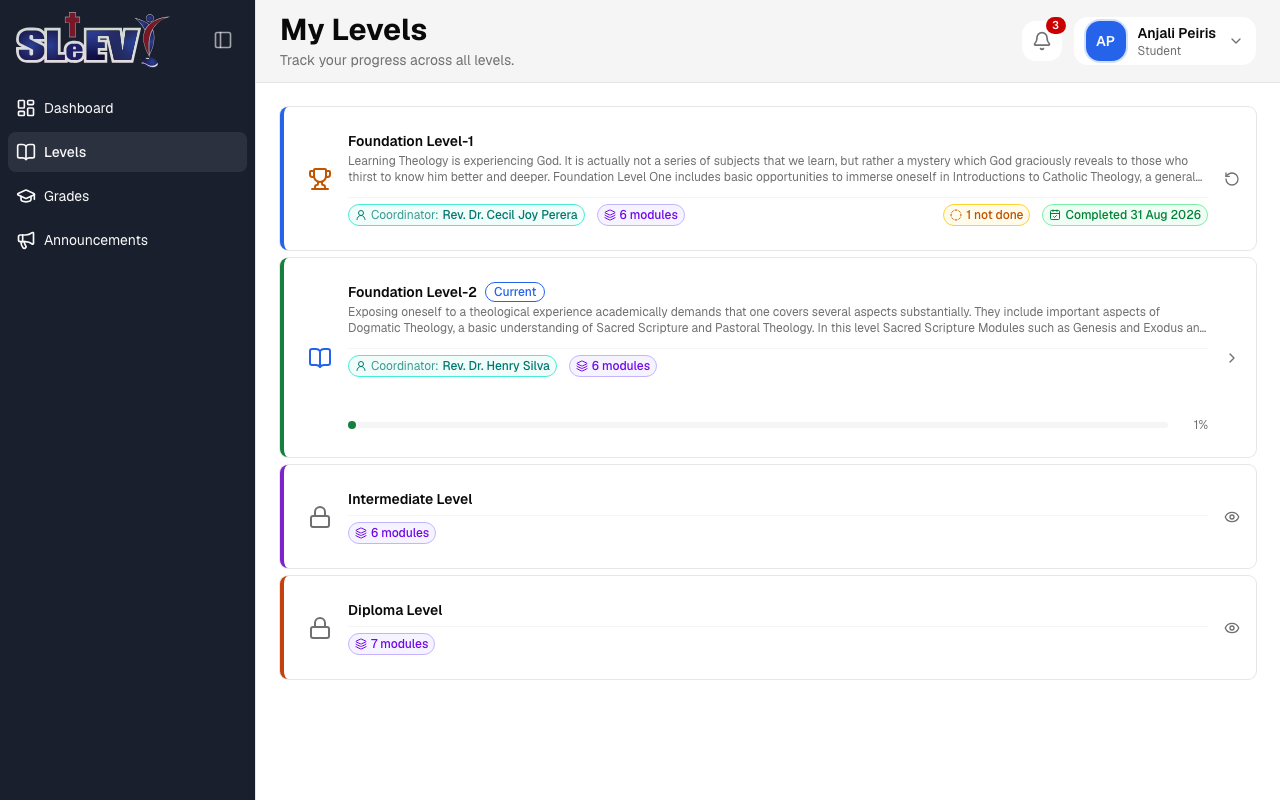The height and width of the screenshot is (800, 1280).
Task: Click the 'Student' role label
Action: click(1159, 51)
